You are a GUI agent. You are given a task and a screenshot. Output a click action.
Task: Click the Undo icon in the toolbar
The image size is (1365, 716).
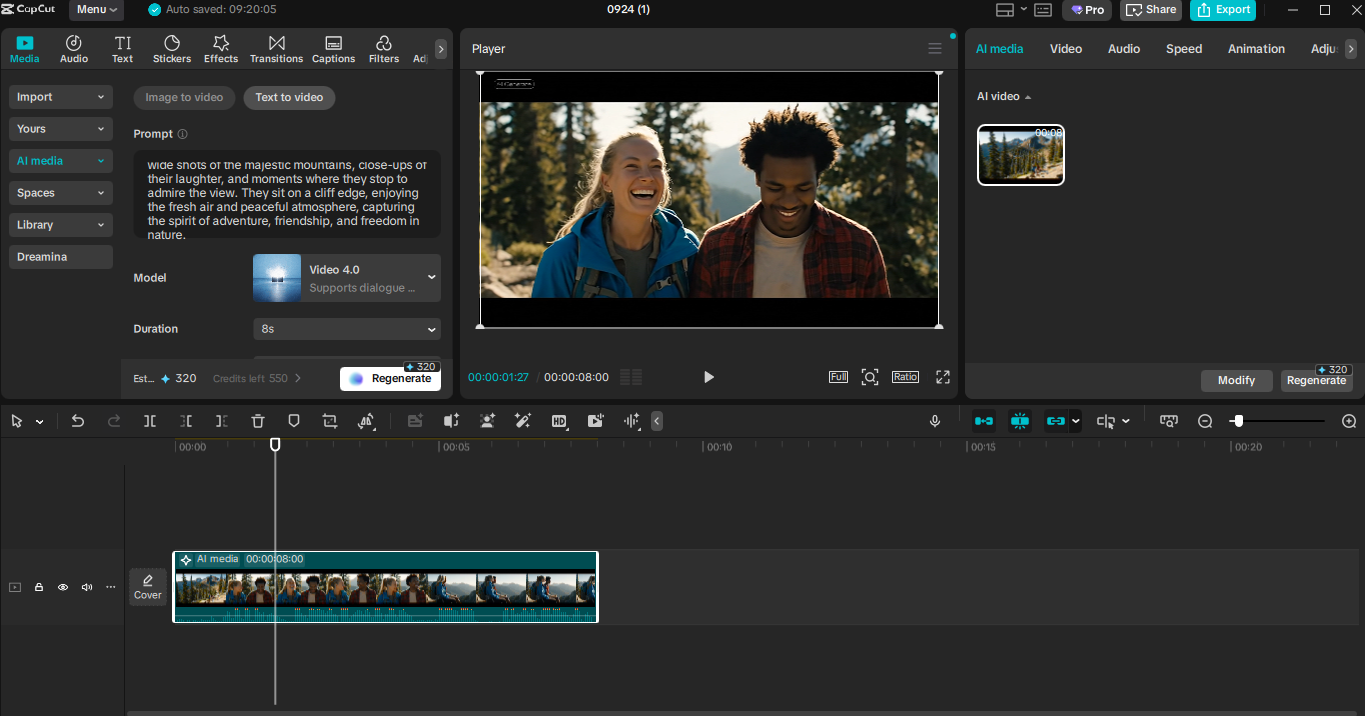pyautogui.click(x=78, y=421)
